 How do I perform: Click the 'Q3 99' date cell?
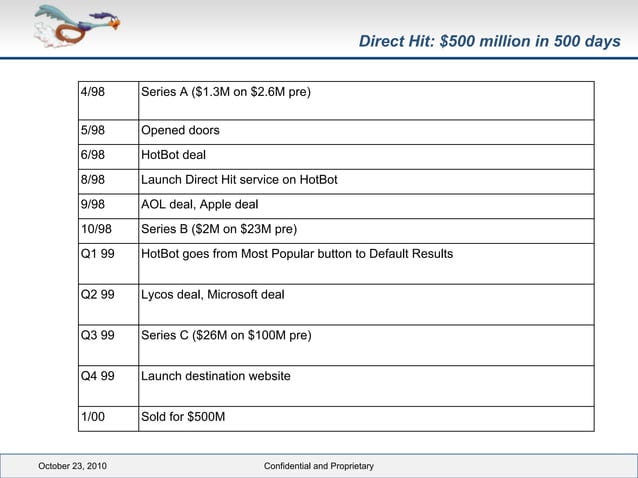pos(108,345)
